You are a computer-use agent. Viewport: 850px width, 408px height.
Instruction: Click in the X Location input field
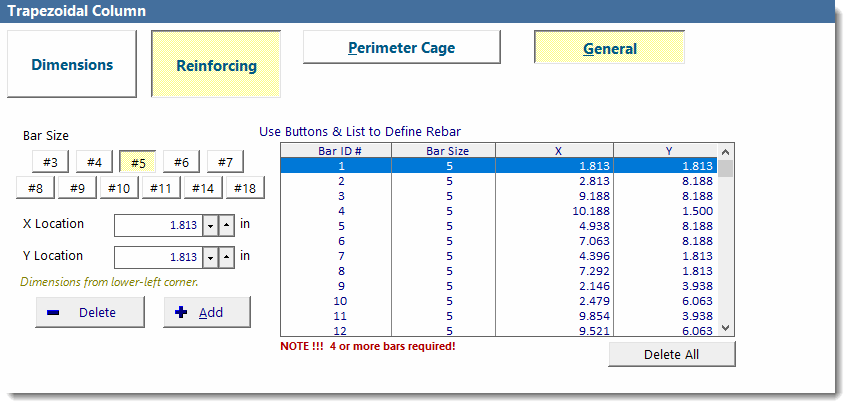158,225
